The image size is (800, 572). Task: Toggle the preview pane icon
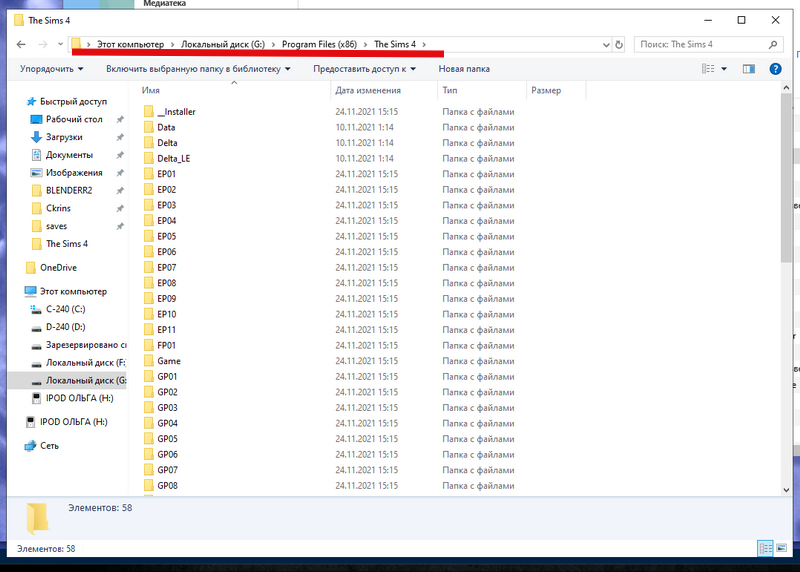pos(748,69)
